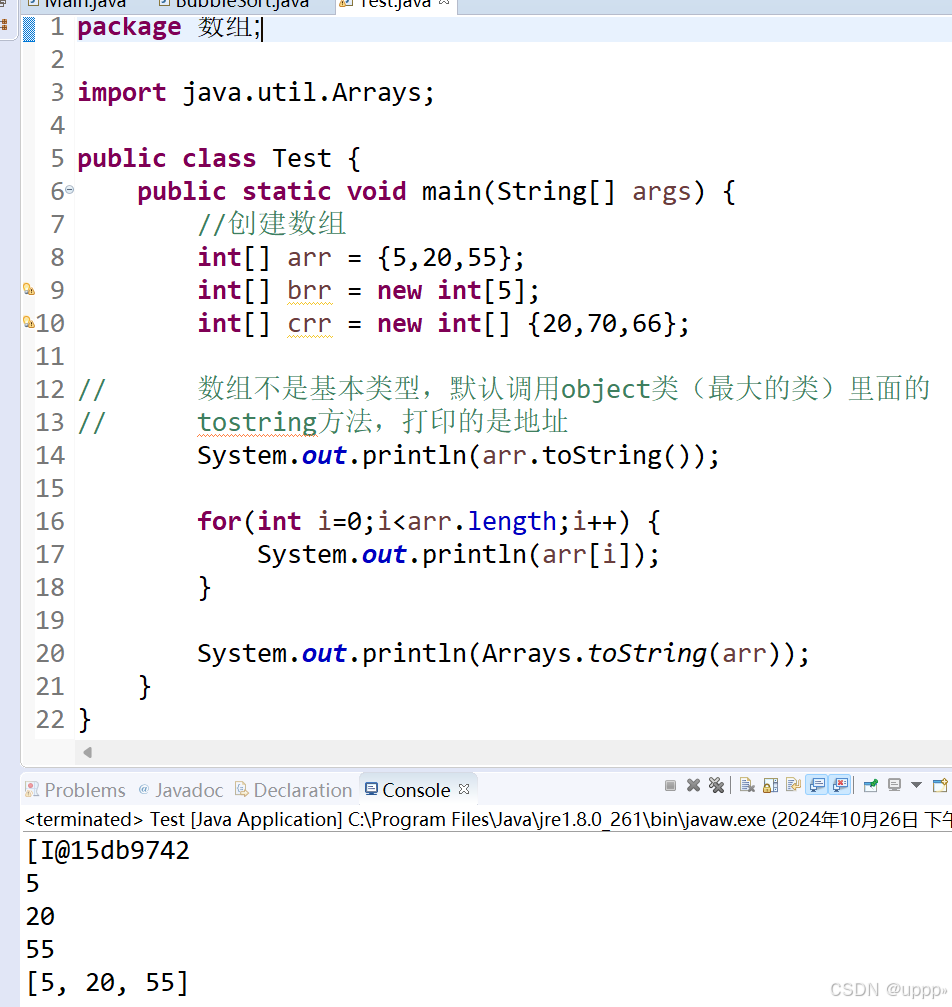952x1007 pixels.
Task: Click the Display Selected Console monitor icon
Action: click(x=894, y=785)
